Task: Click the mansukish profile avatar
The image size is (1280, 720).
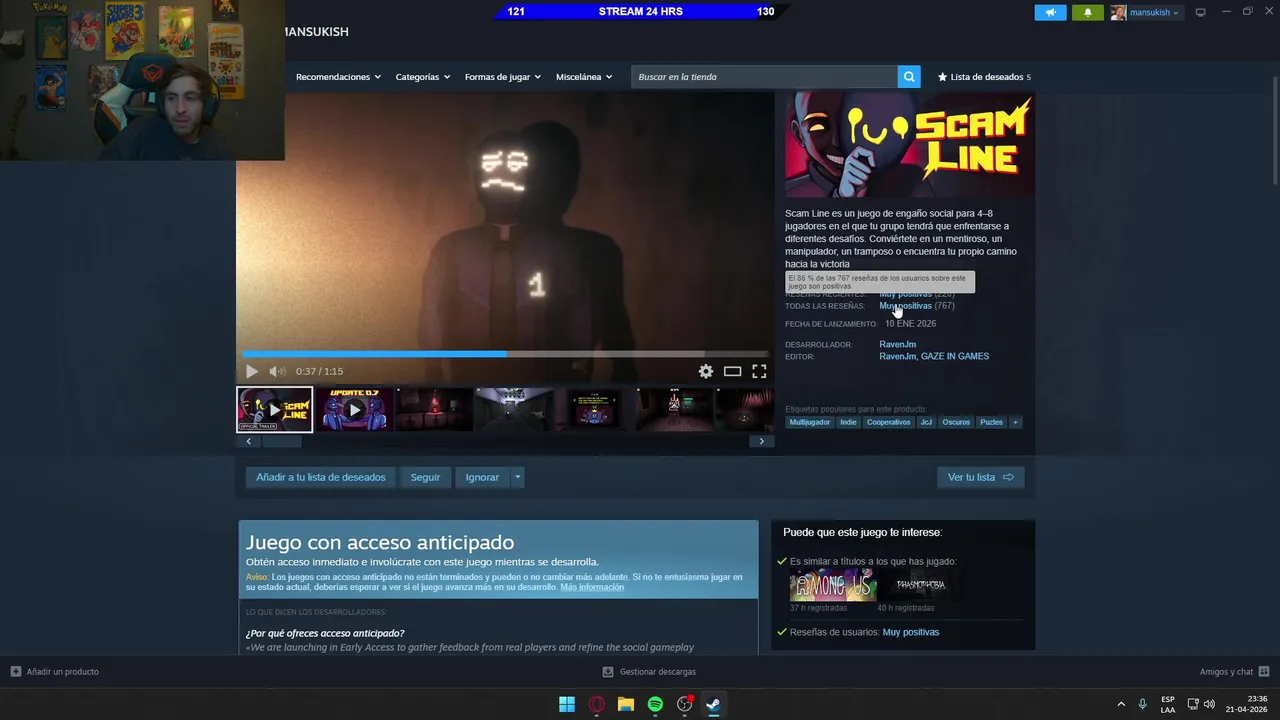Action: tap(1118, 12)
